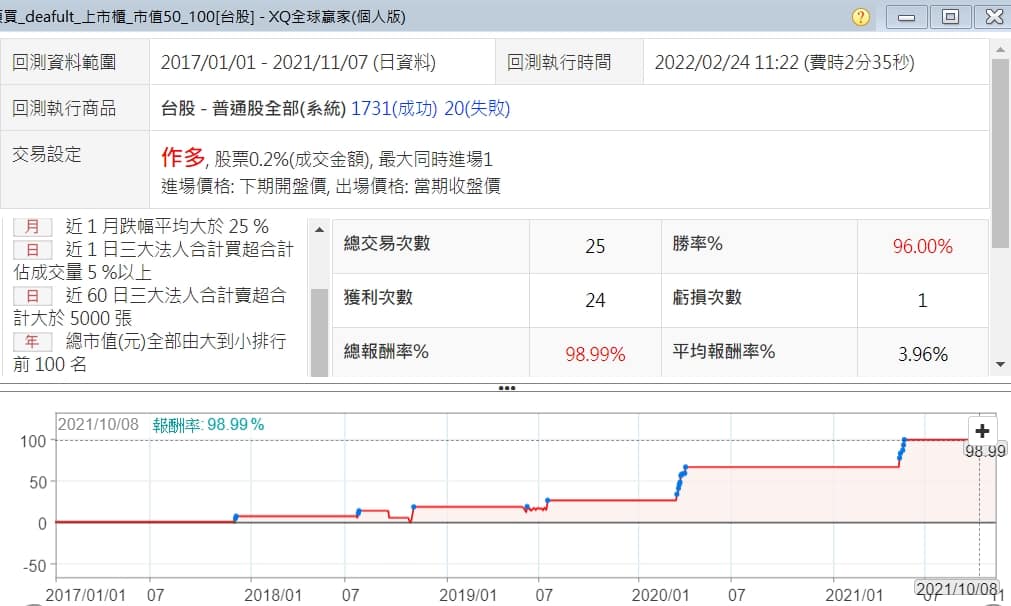
Task: Open the 1731(成功) successful symbols link
Action: pos(394,108)
